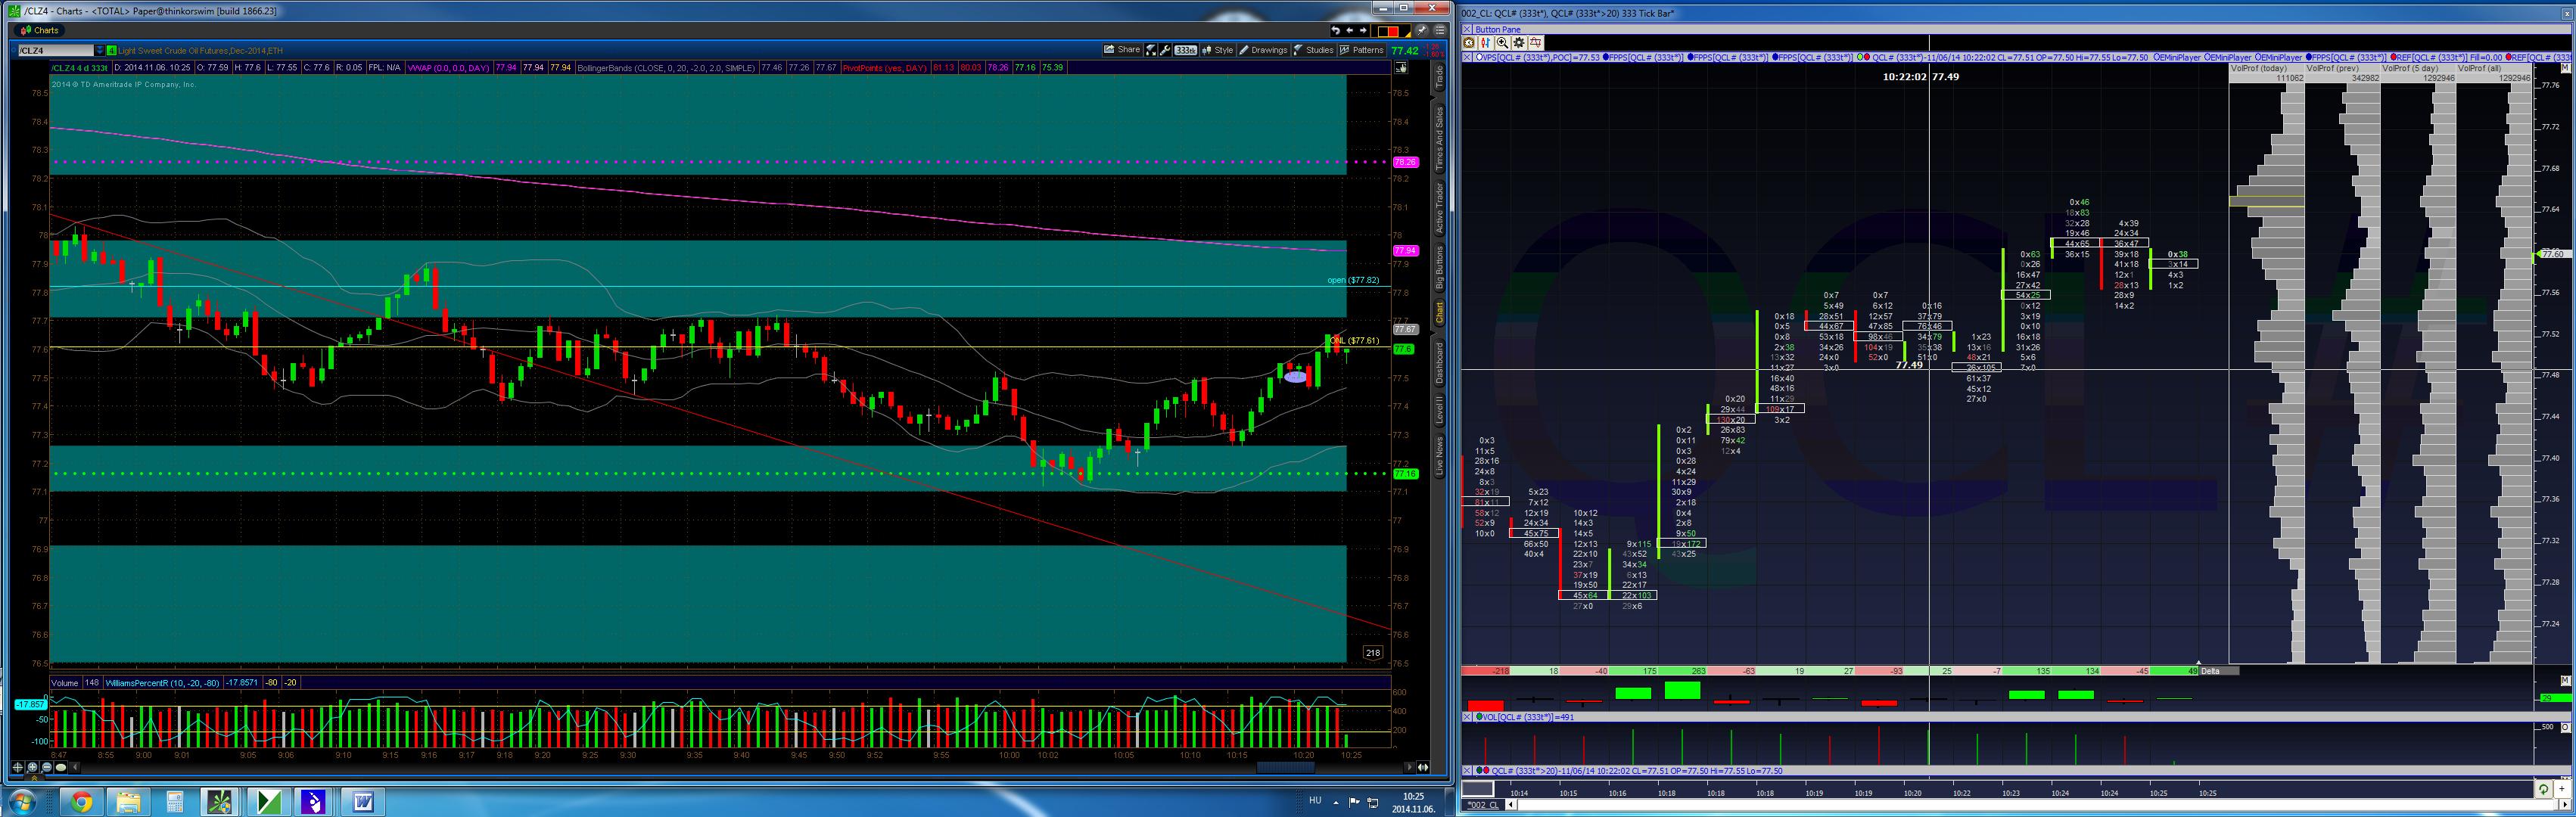Click the zoom out magnifier icon

point(47,768)
